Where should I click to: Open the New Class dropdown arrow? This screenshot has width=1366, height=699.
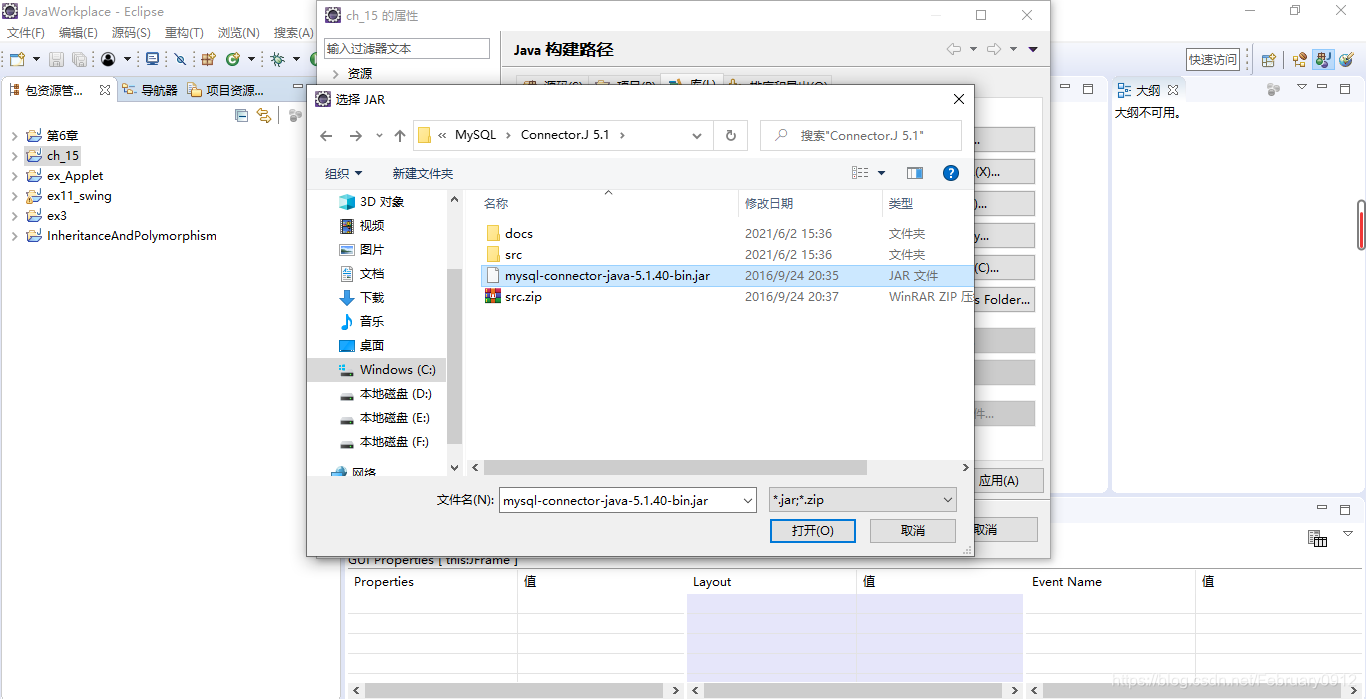[252, 60]
